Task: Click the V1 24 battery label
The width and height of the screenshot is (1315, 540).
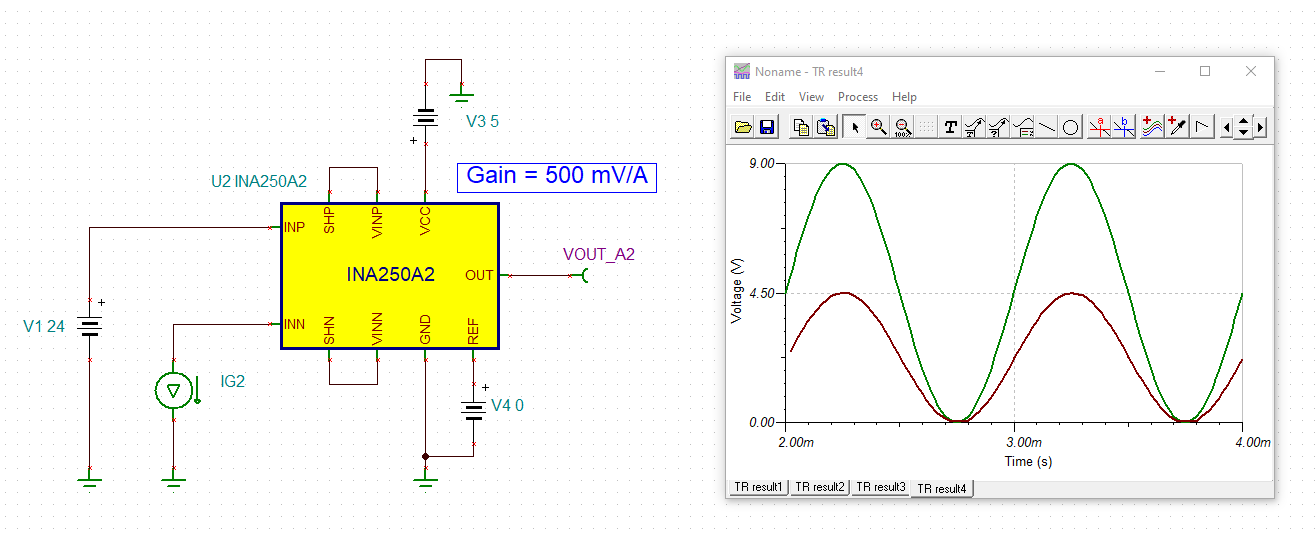Action: pos(44,326)
